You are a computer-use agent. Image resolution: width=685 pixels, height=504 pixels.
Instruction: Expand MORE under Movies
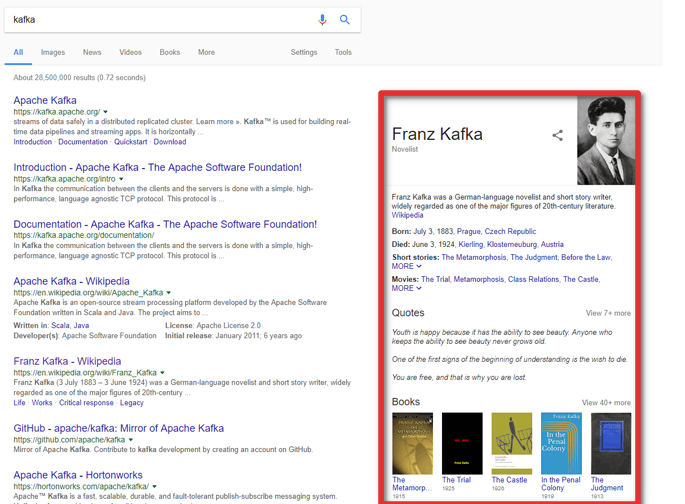click(x=406, y=288)
